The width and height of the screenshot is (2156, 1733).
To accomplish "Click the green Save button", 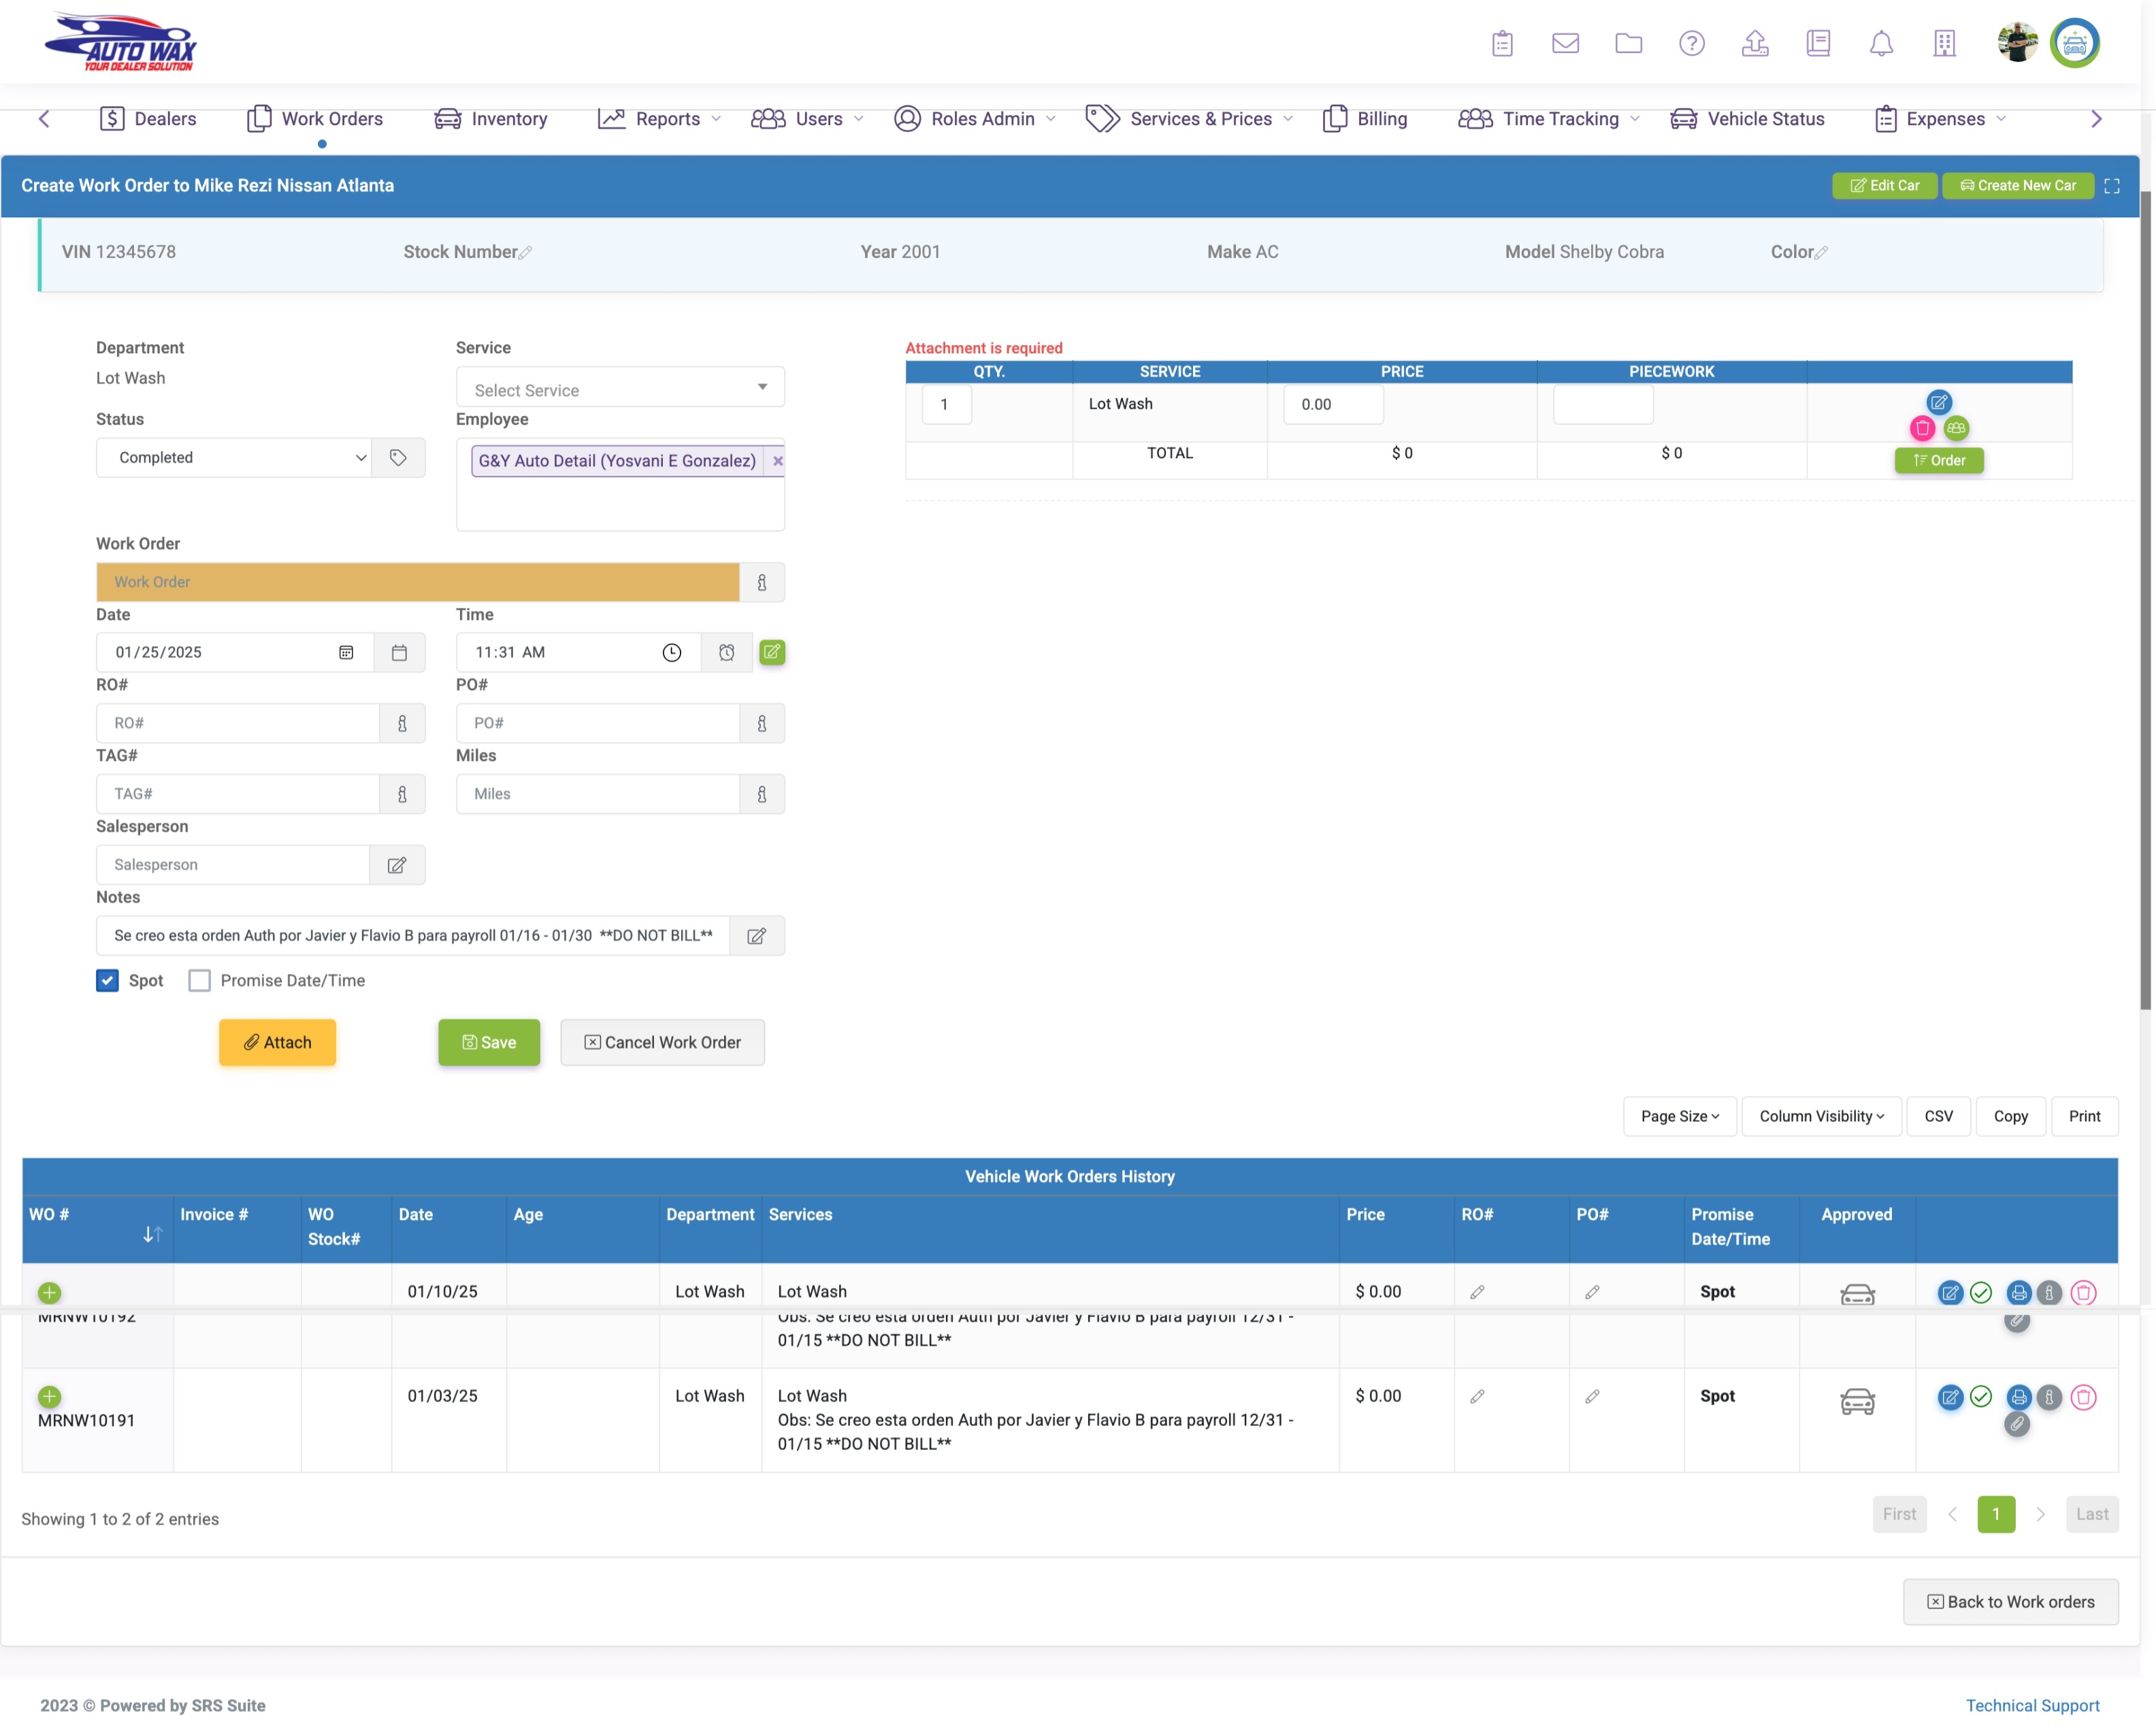I will 489,1043.
